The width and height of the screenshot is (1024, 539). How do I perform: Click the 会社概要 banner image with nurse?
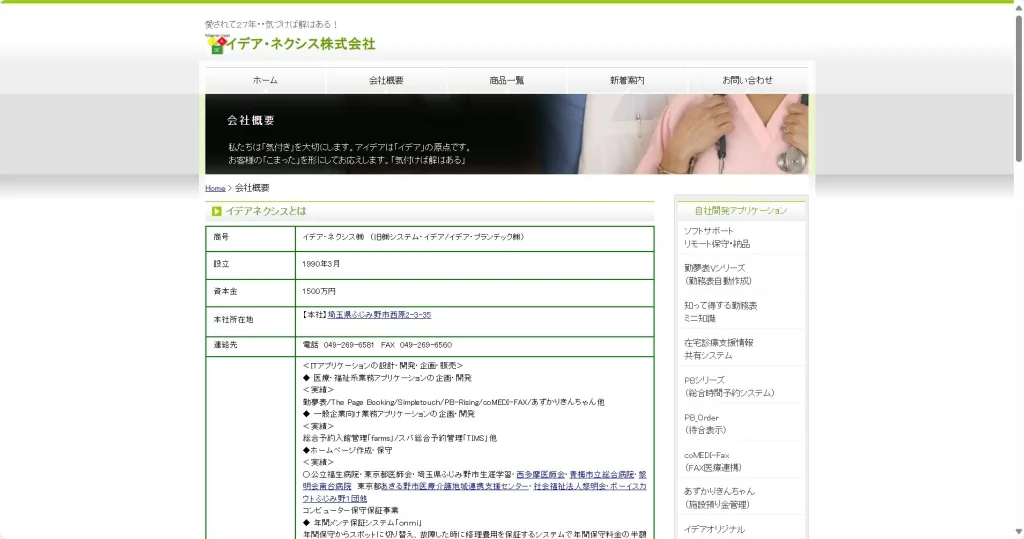[x=506, y=134]
